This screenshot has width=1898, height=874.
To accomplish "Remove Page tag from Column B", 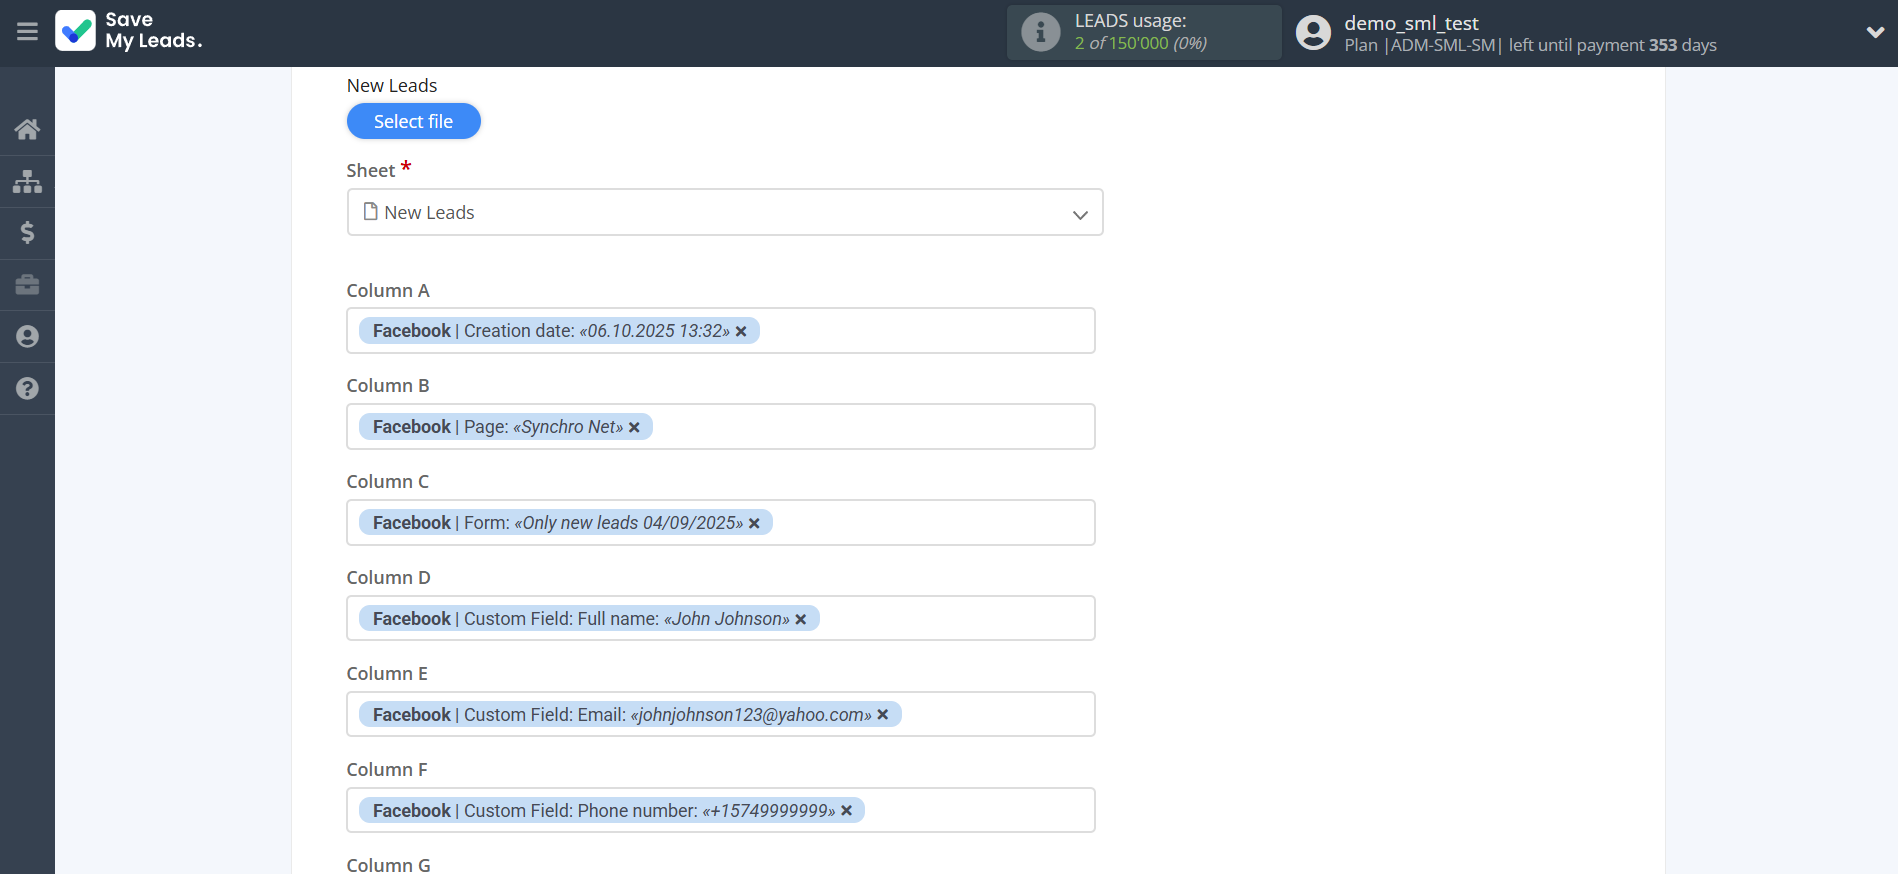I will (634, 428).
